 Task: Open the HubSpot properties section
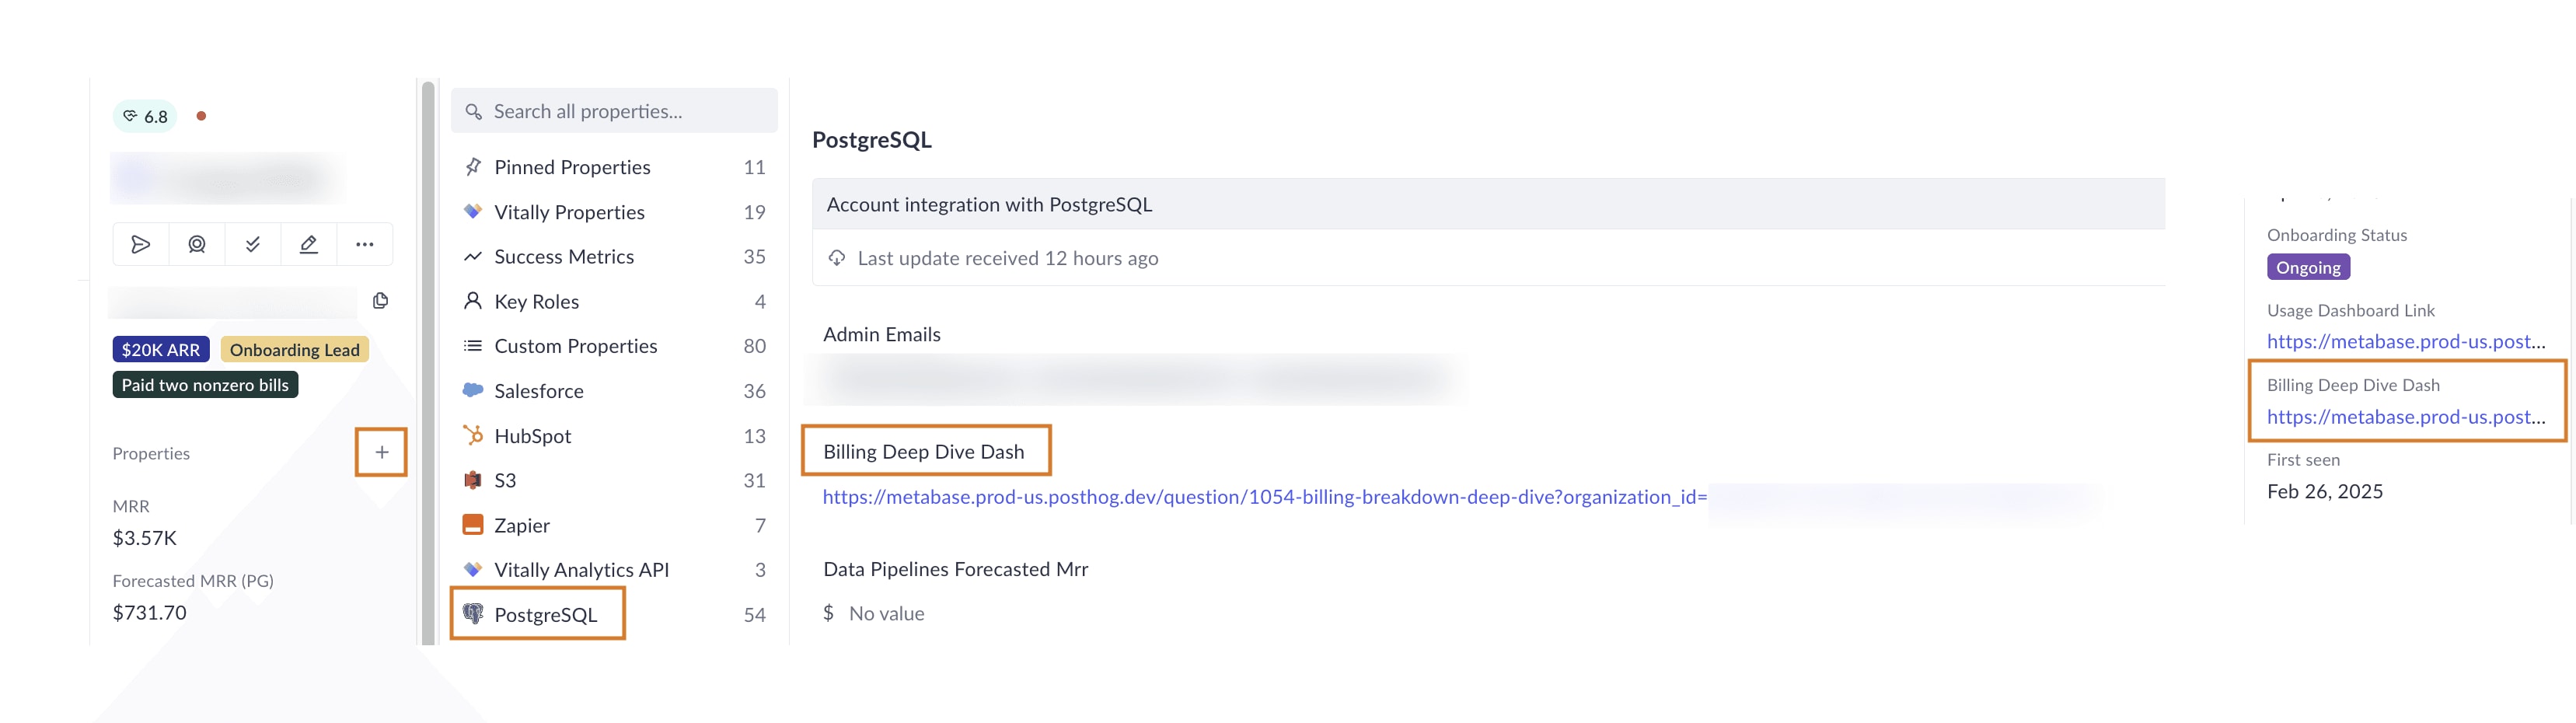point(533,435)
